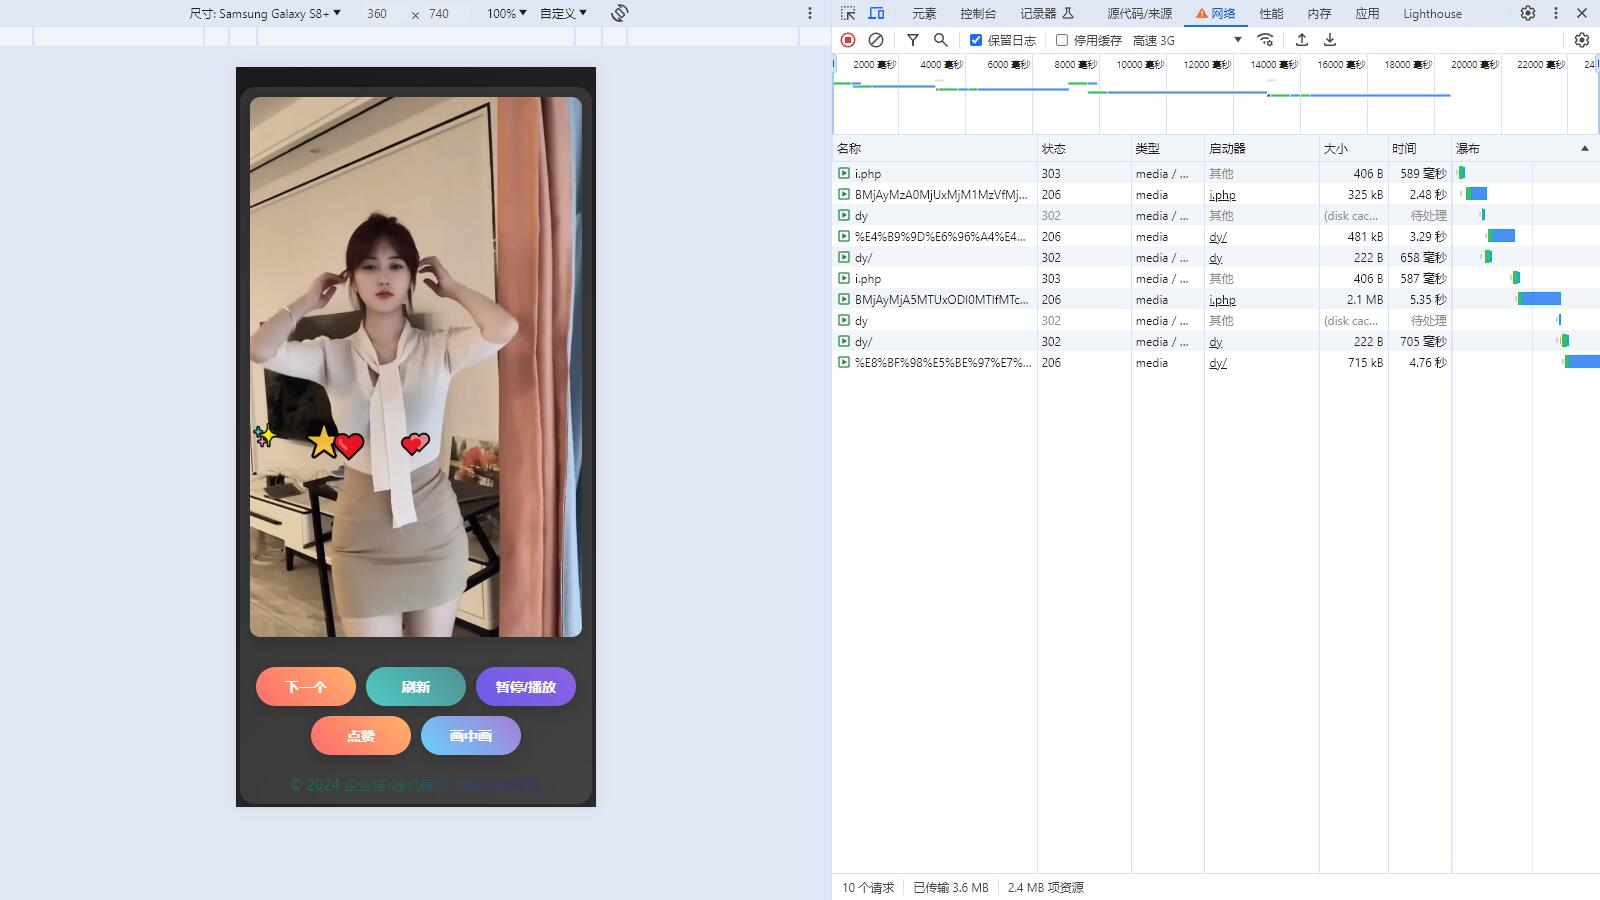The width and height of the screenshot is (1600, 900).
Task: Clear the network log
Action: [876, 40]
